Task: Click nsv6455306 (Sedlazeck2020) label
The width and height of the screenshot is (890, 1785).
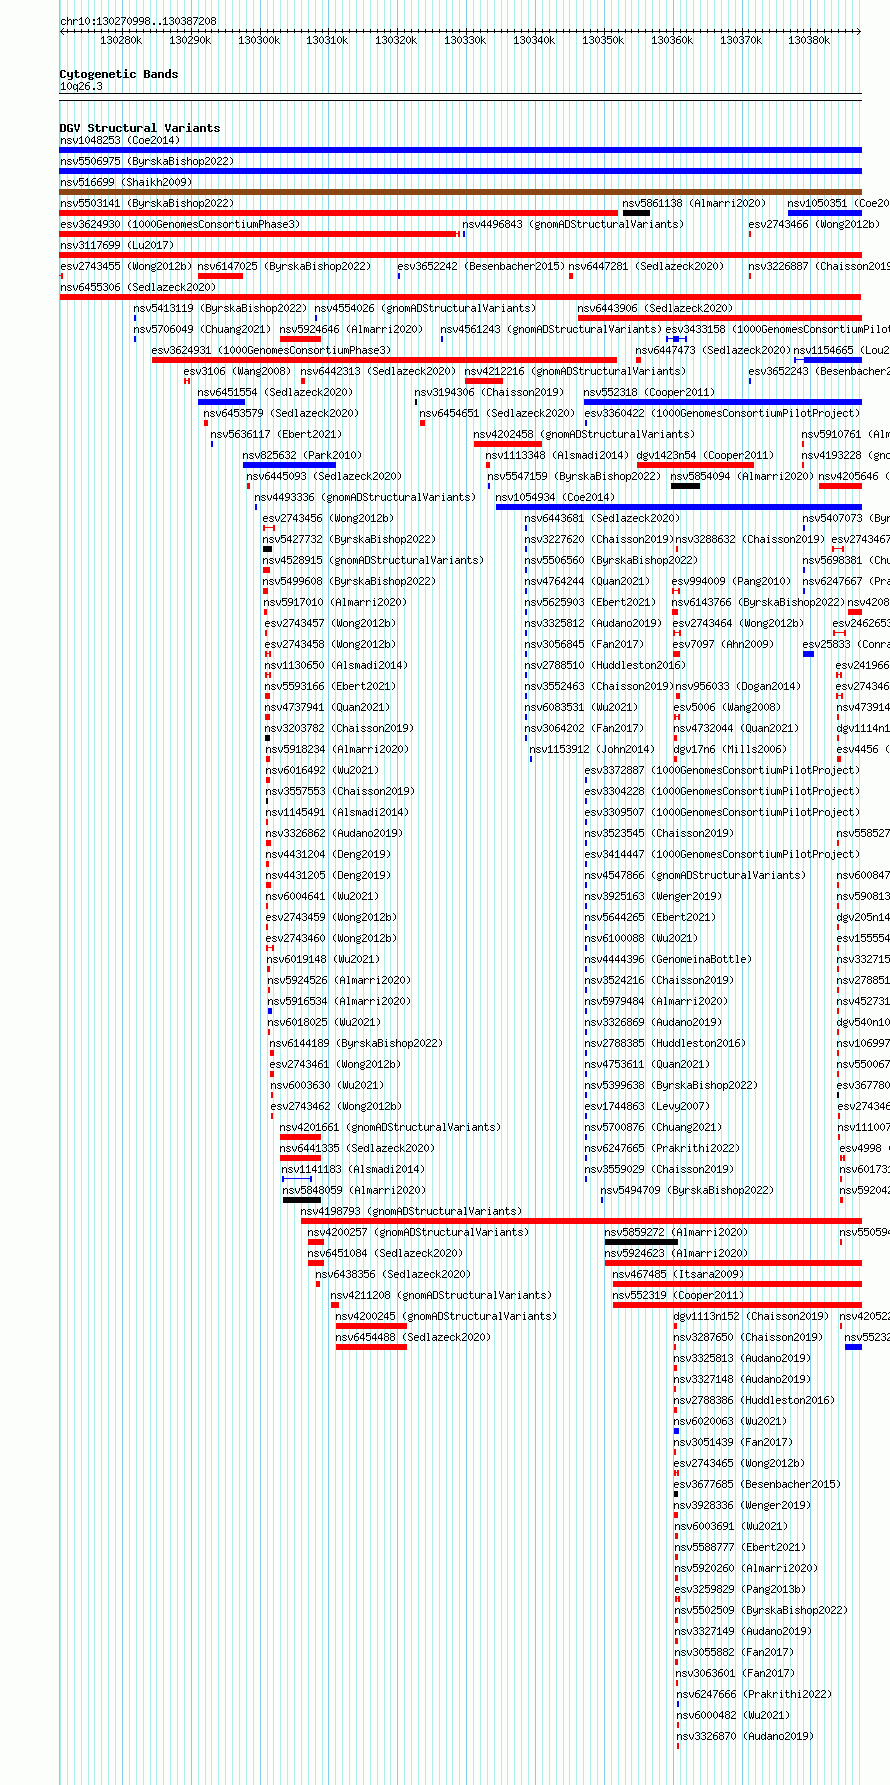Action: tap(138, 287)
